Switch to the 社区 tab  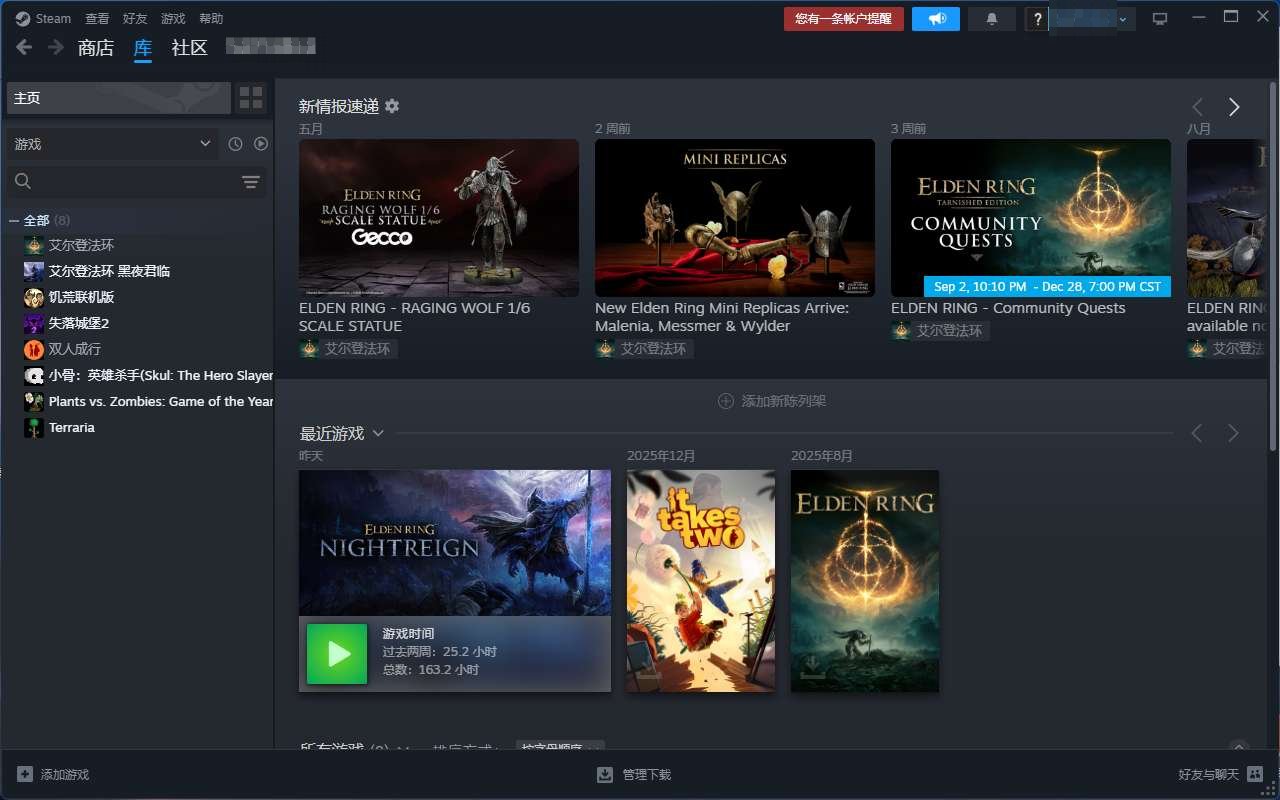[189, 47]
